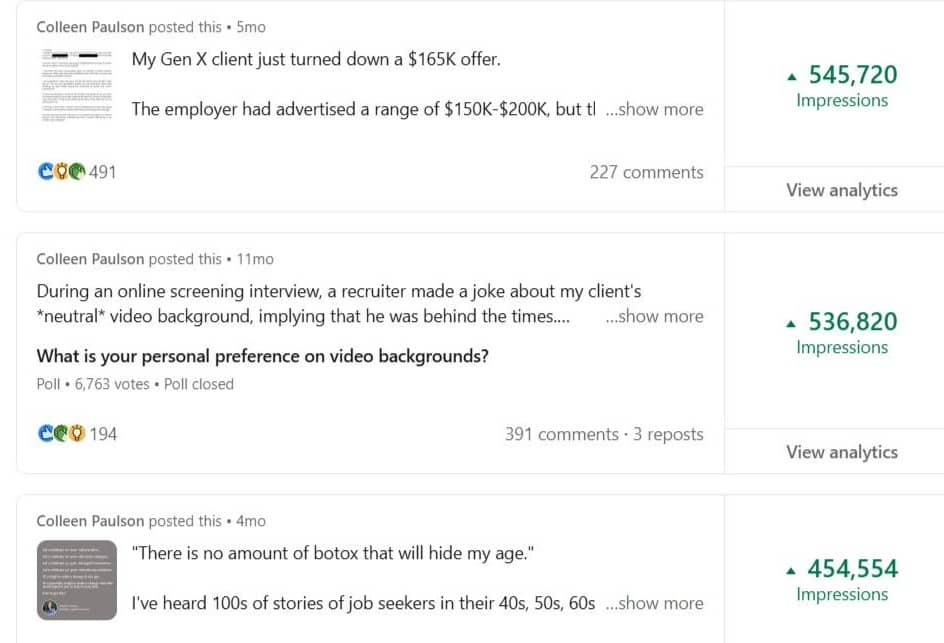Expand "show more" on the $165K offer post
Screen dimensions: 944x643
click(x=654, y=110)
